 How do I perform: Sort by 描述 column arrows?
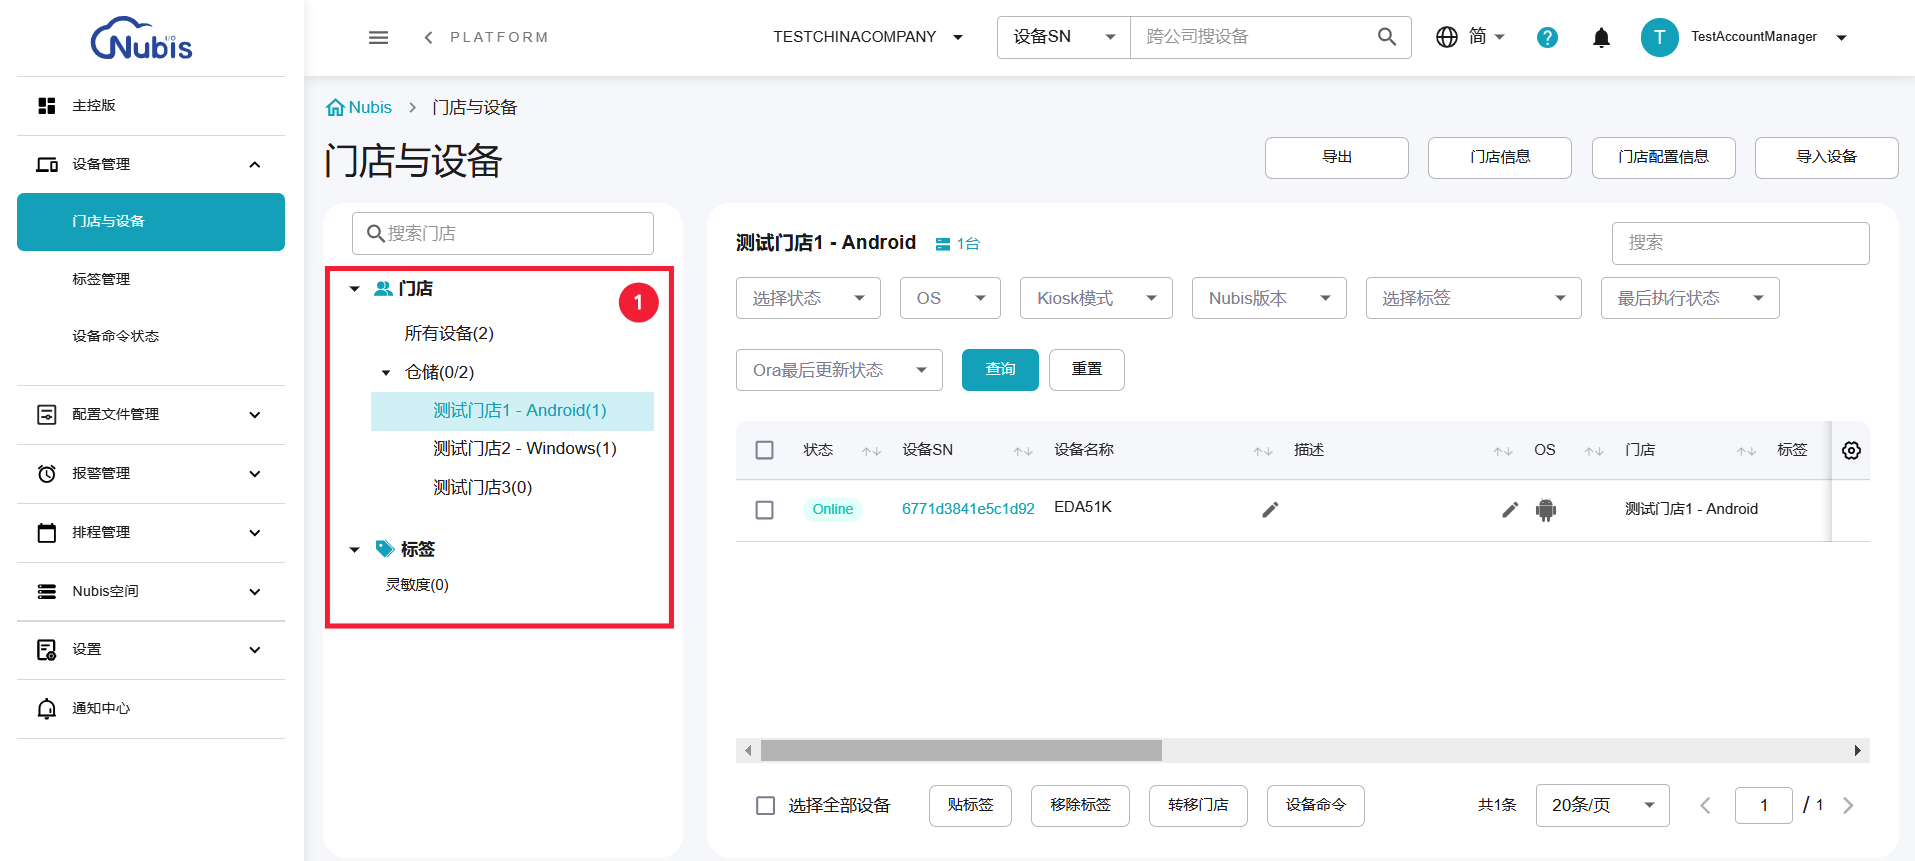click(x=1503, y=451)
